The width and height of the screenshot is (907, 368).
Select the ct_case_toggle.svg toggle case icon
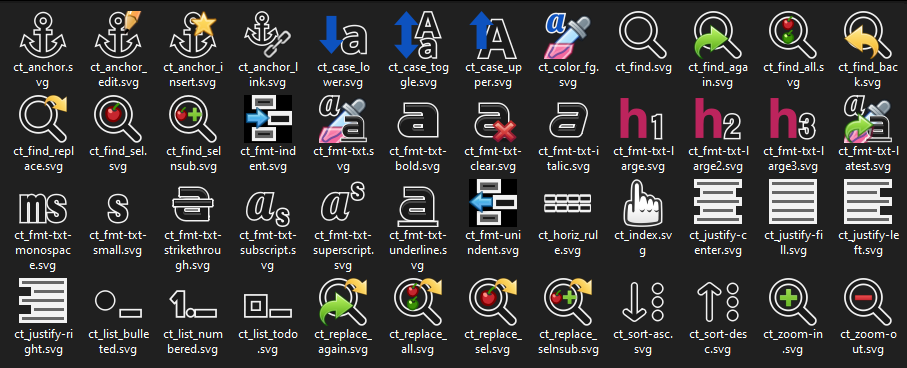[x=418, y=35]
